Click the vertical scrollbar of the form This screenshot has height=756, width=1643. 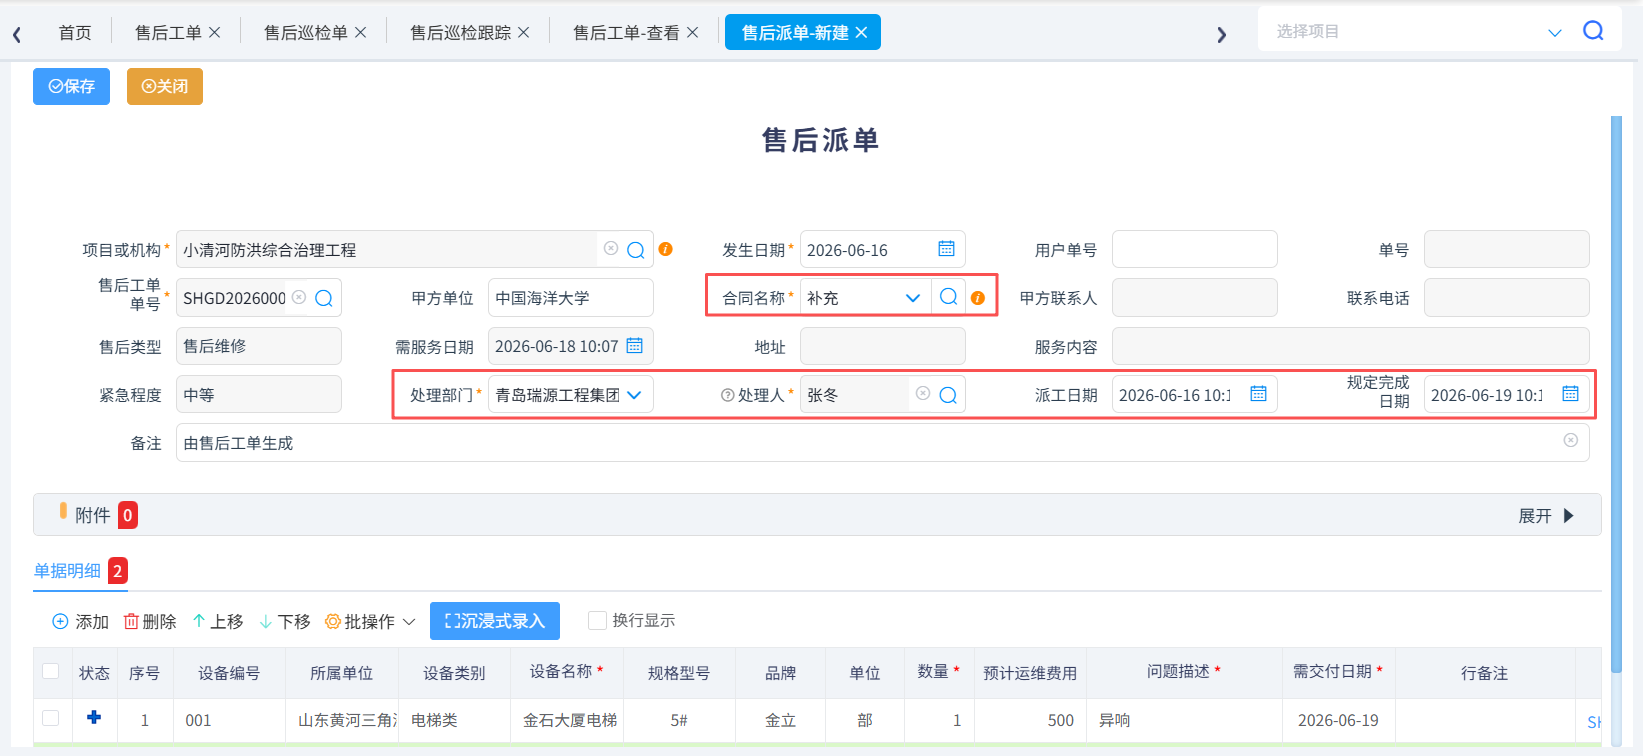(1616, 395)
